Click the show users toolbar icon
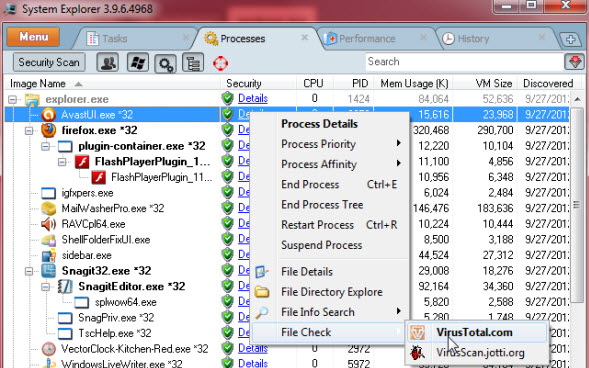 point(108,62)
